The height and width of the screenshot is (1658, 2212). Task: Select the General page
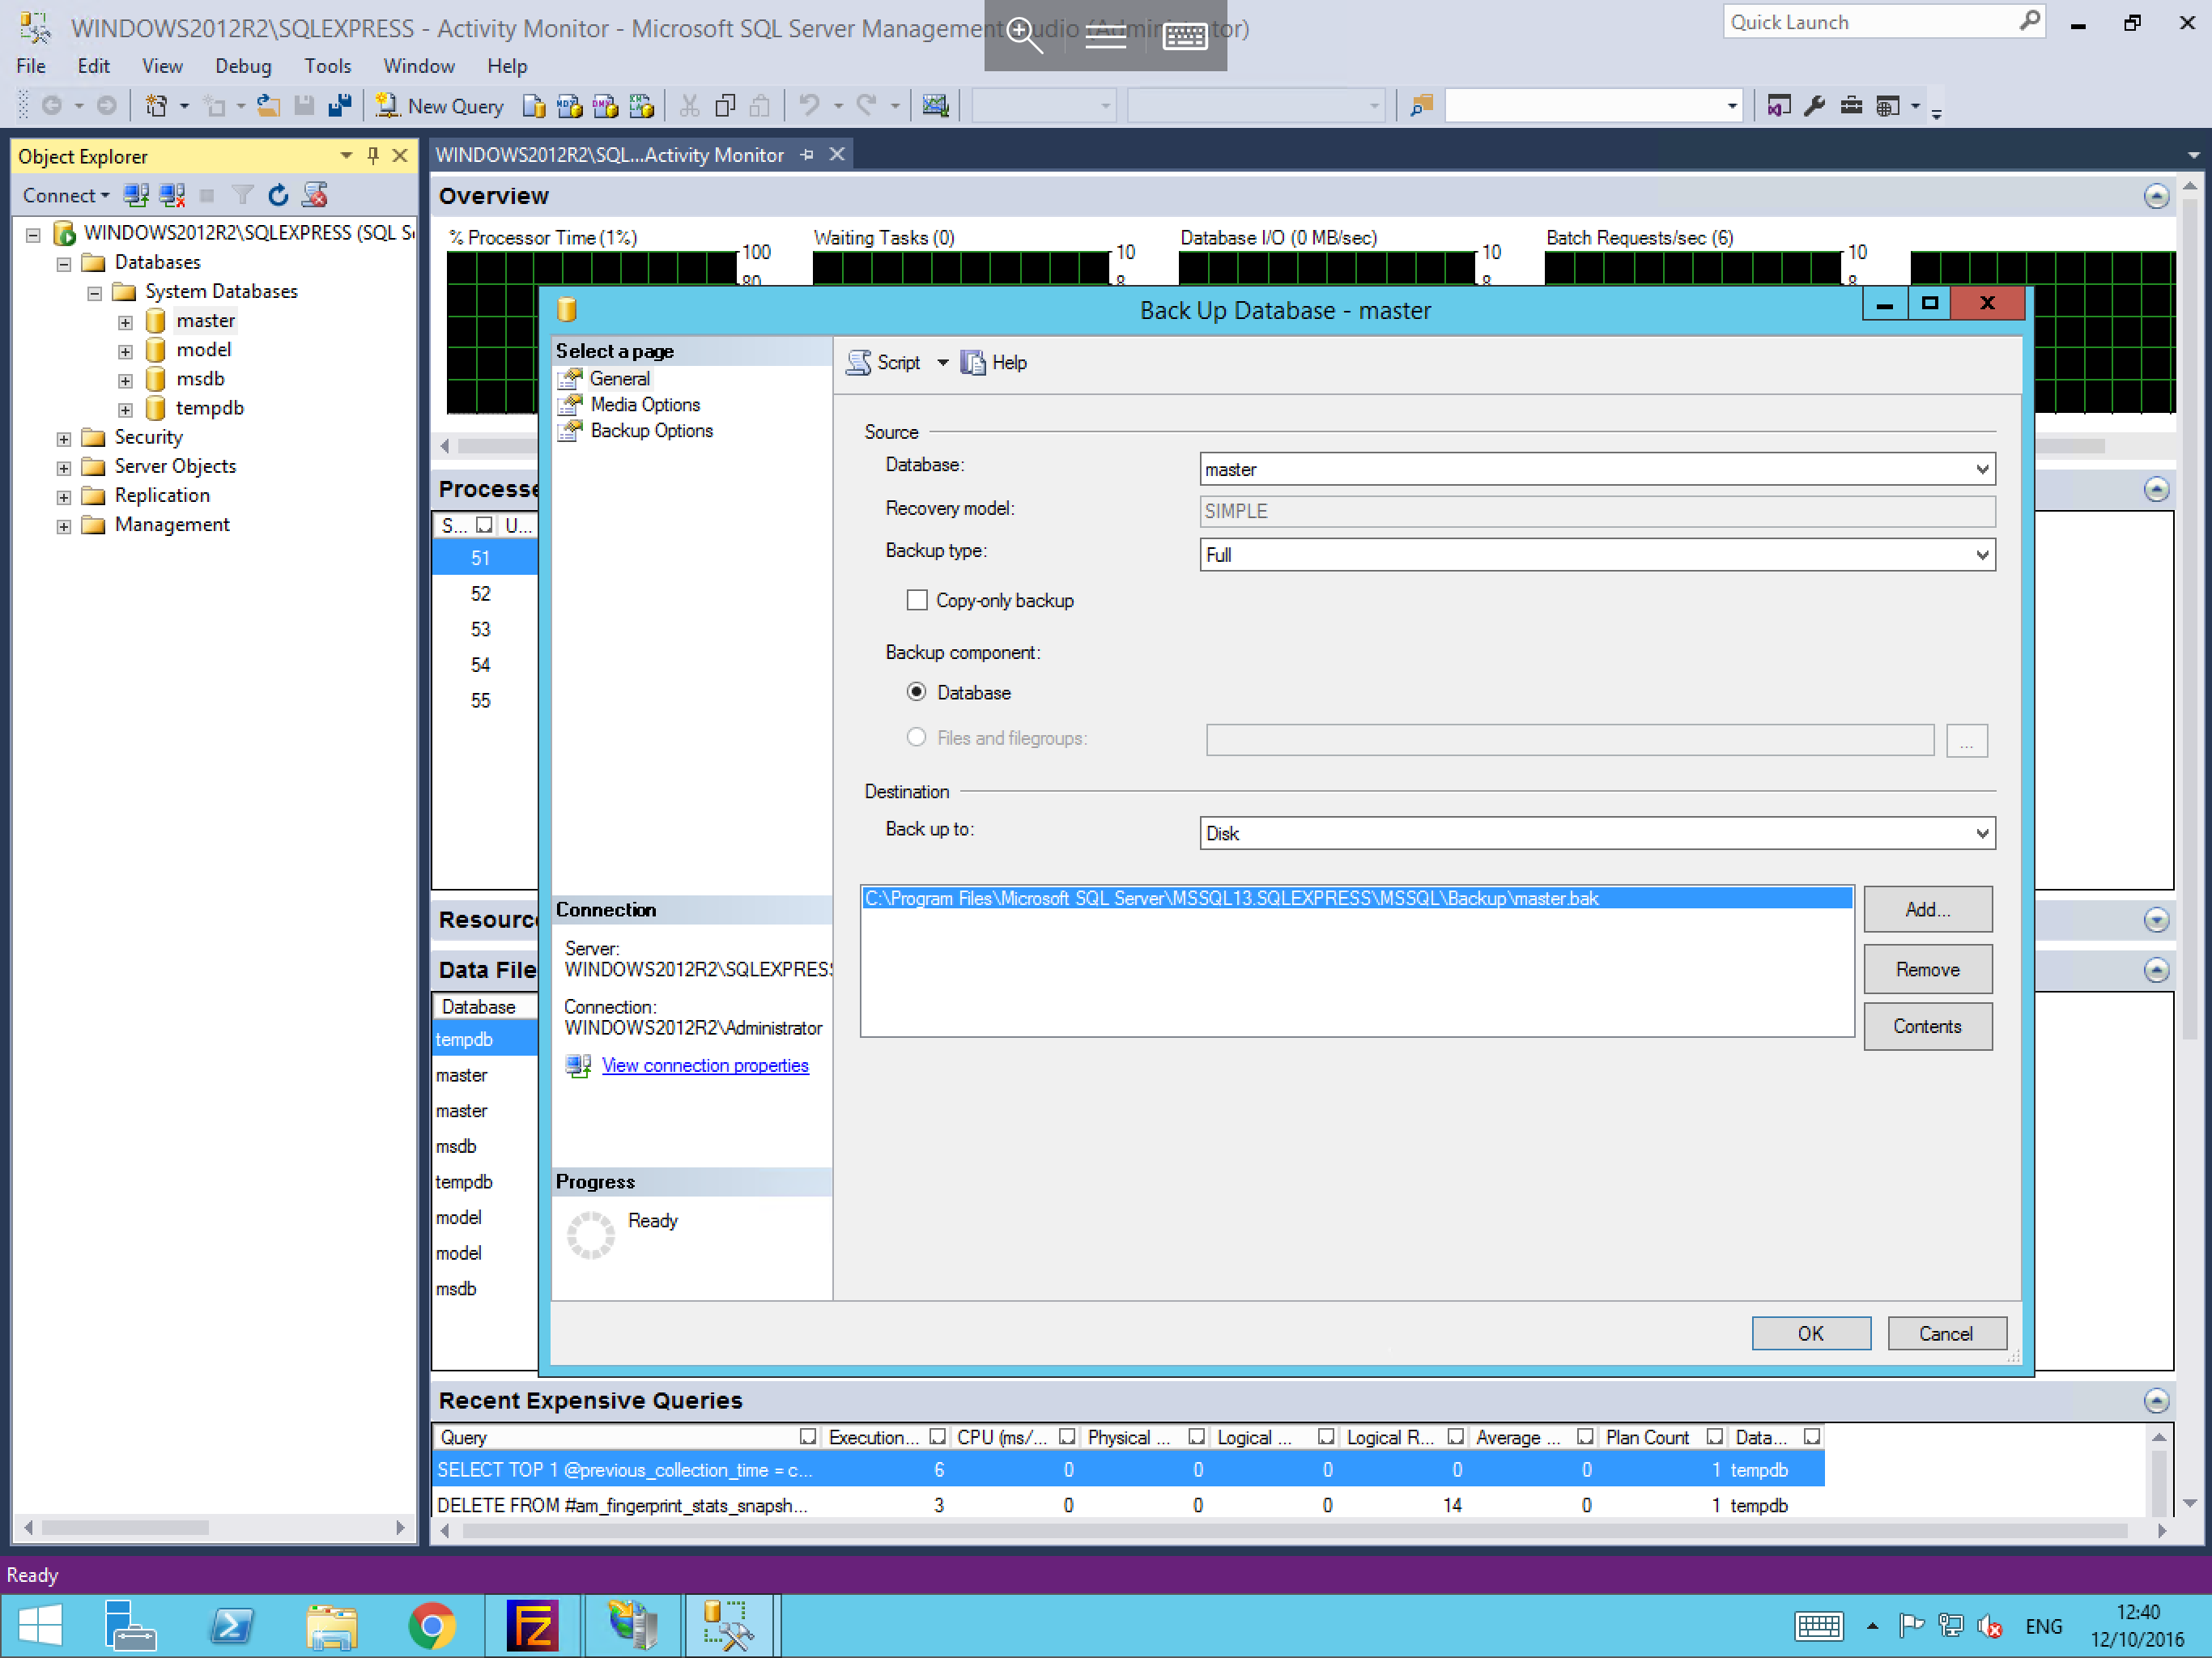619,379
